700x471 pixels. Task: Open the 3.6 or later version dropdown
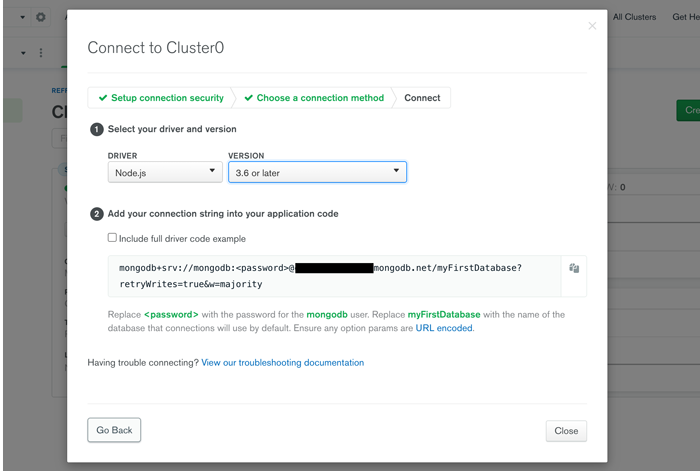coord(317,172)
